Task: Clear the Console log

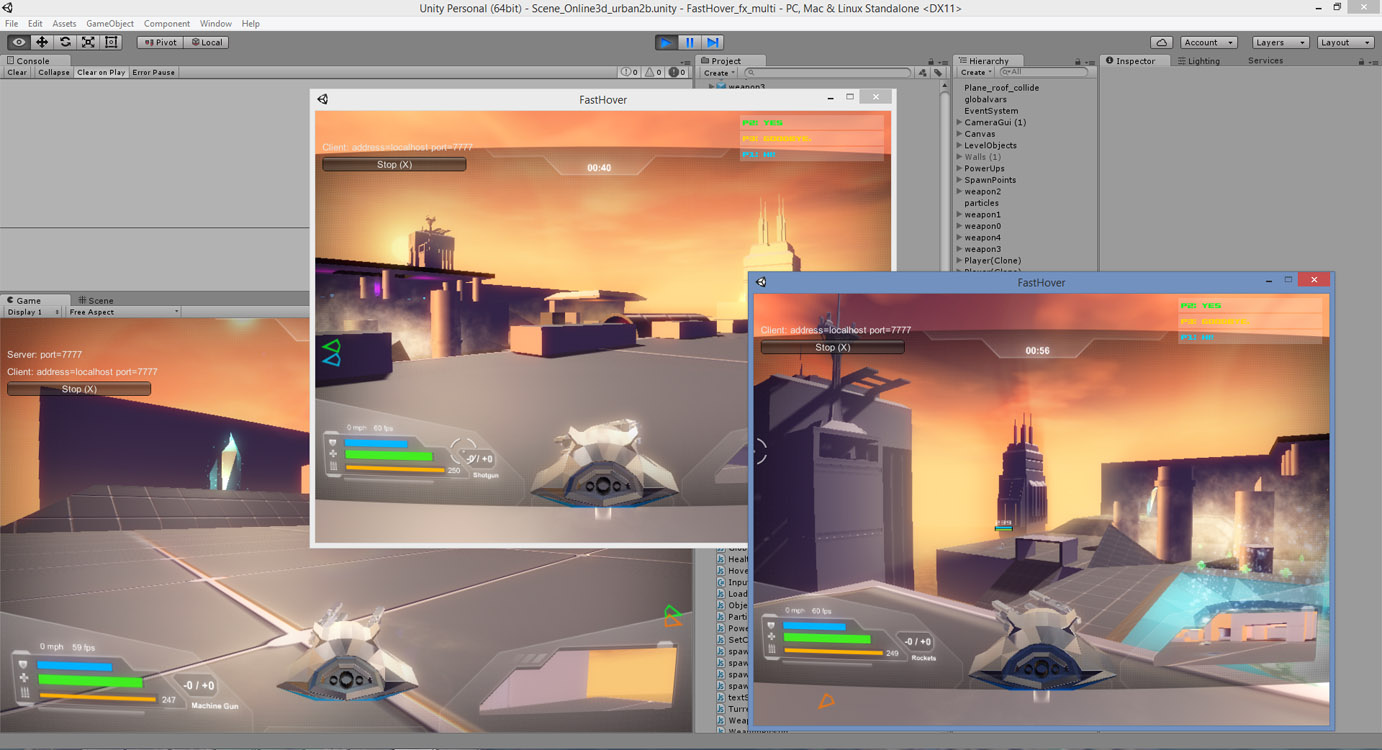Action: click(17, 72)
